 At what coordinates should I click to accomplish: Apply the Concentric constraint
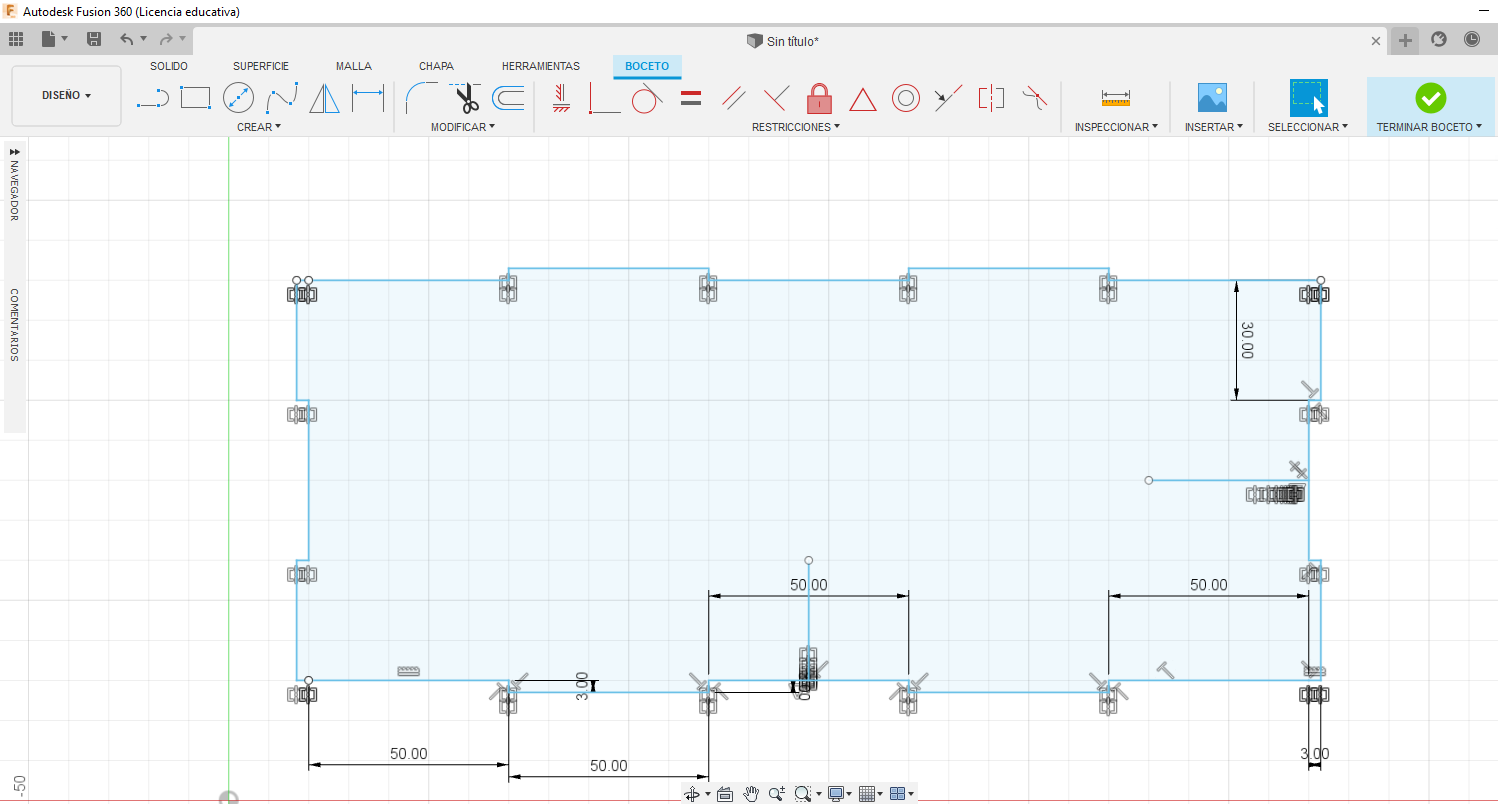906,98
